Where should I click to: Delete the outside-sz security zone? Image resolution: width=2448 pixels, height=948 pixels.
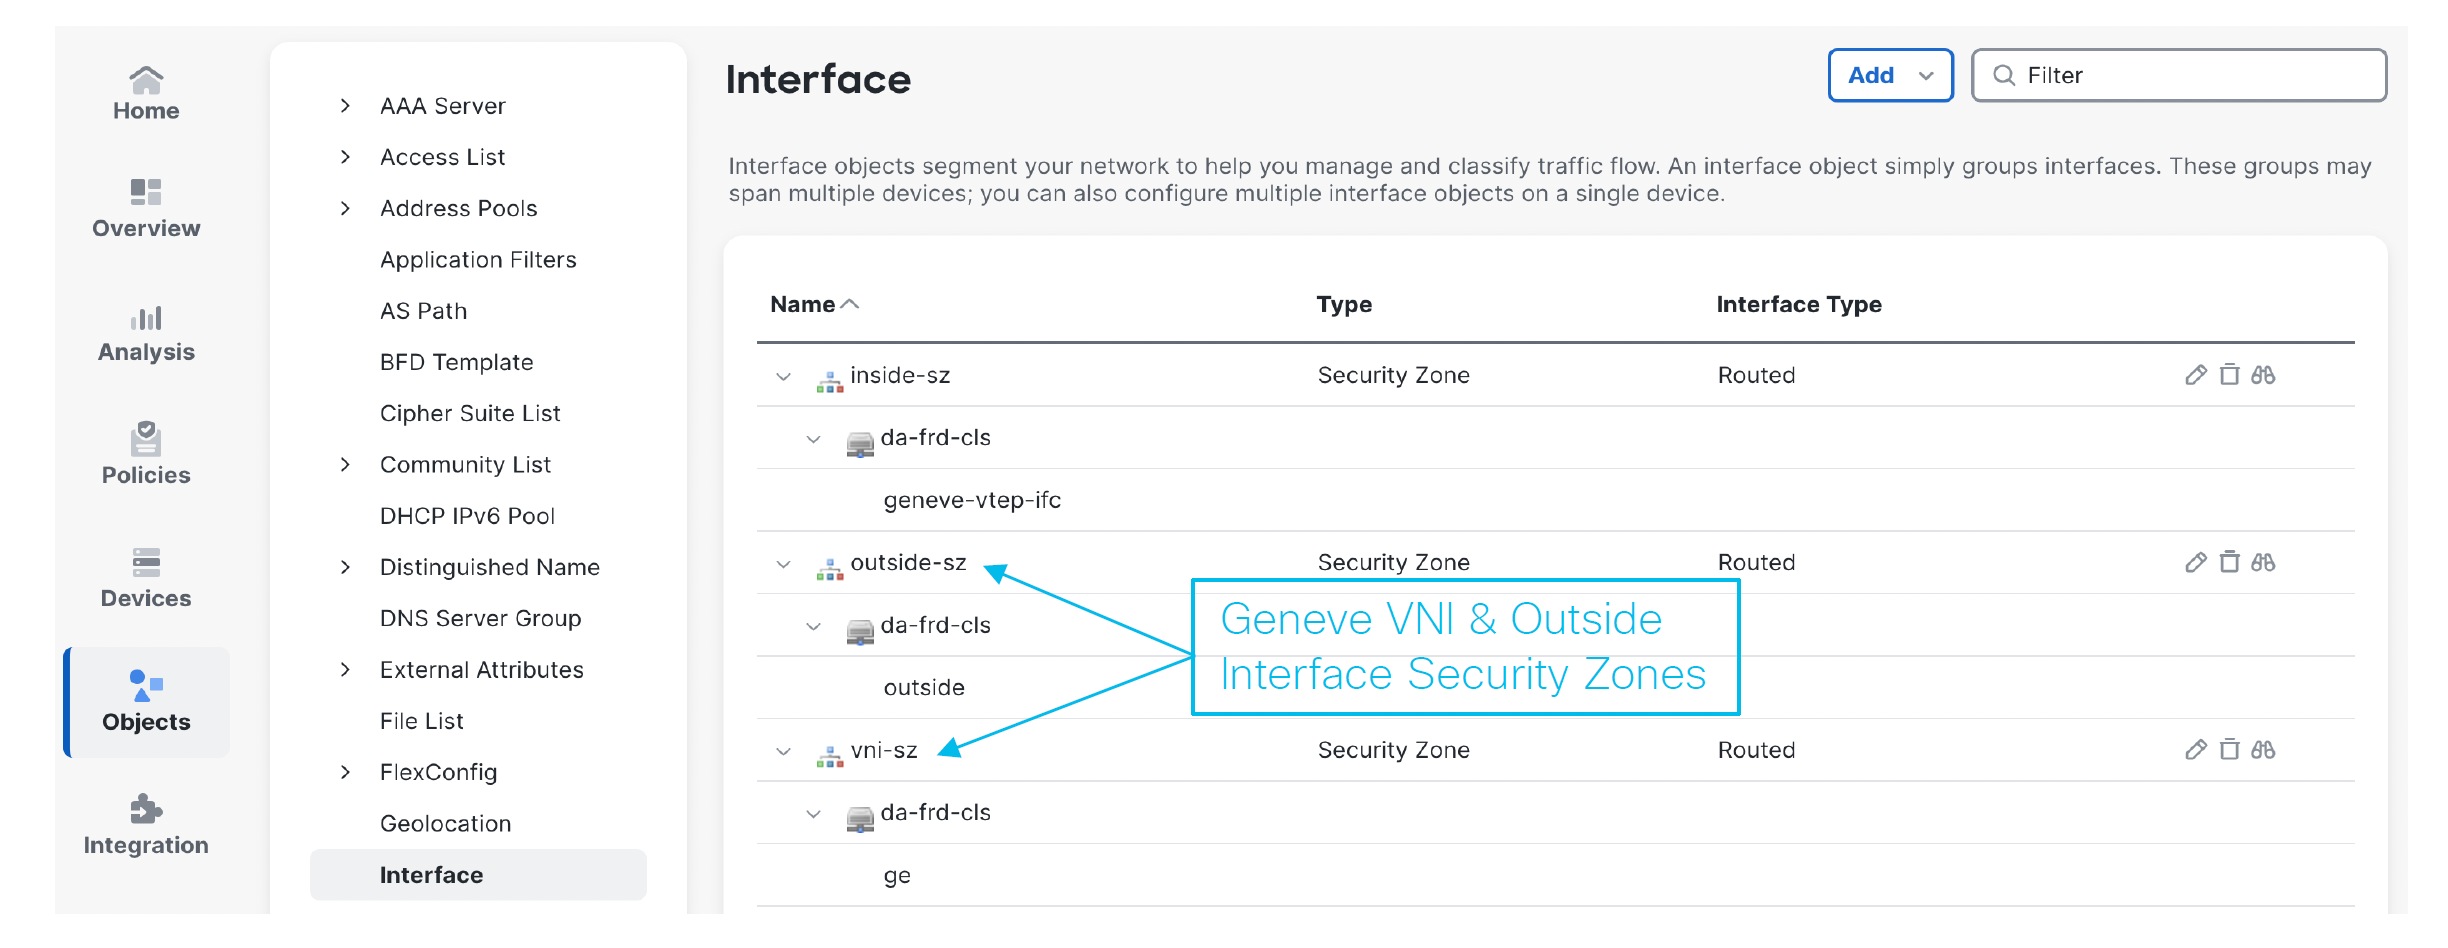(2229, 562)
